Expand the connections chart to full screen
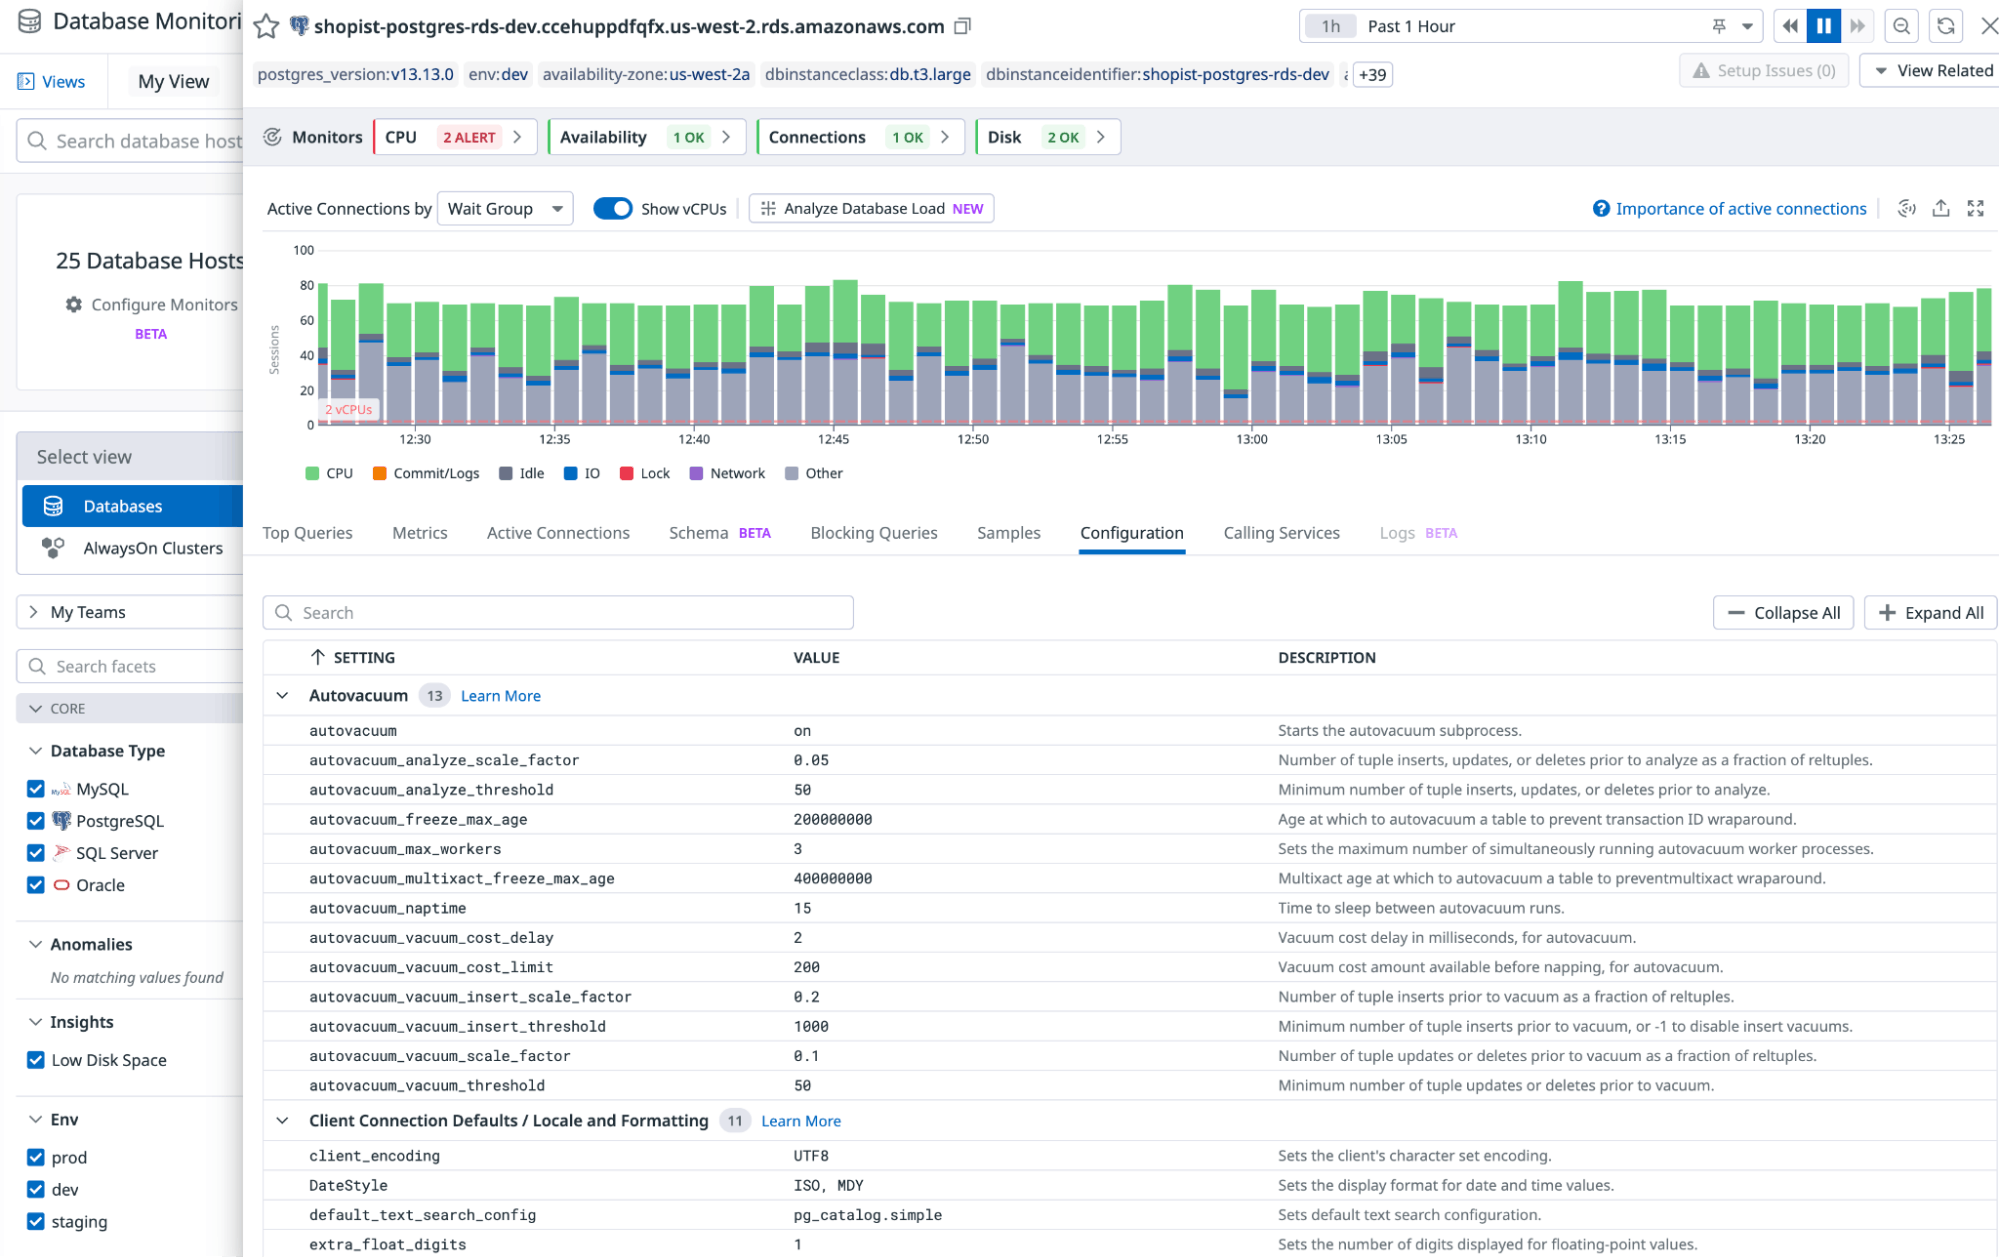 click(x=1976, y=208)
